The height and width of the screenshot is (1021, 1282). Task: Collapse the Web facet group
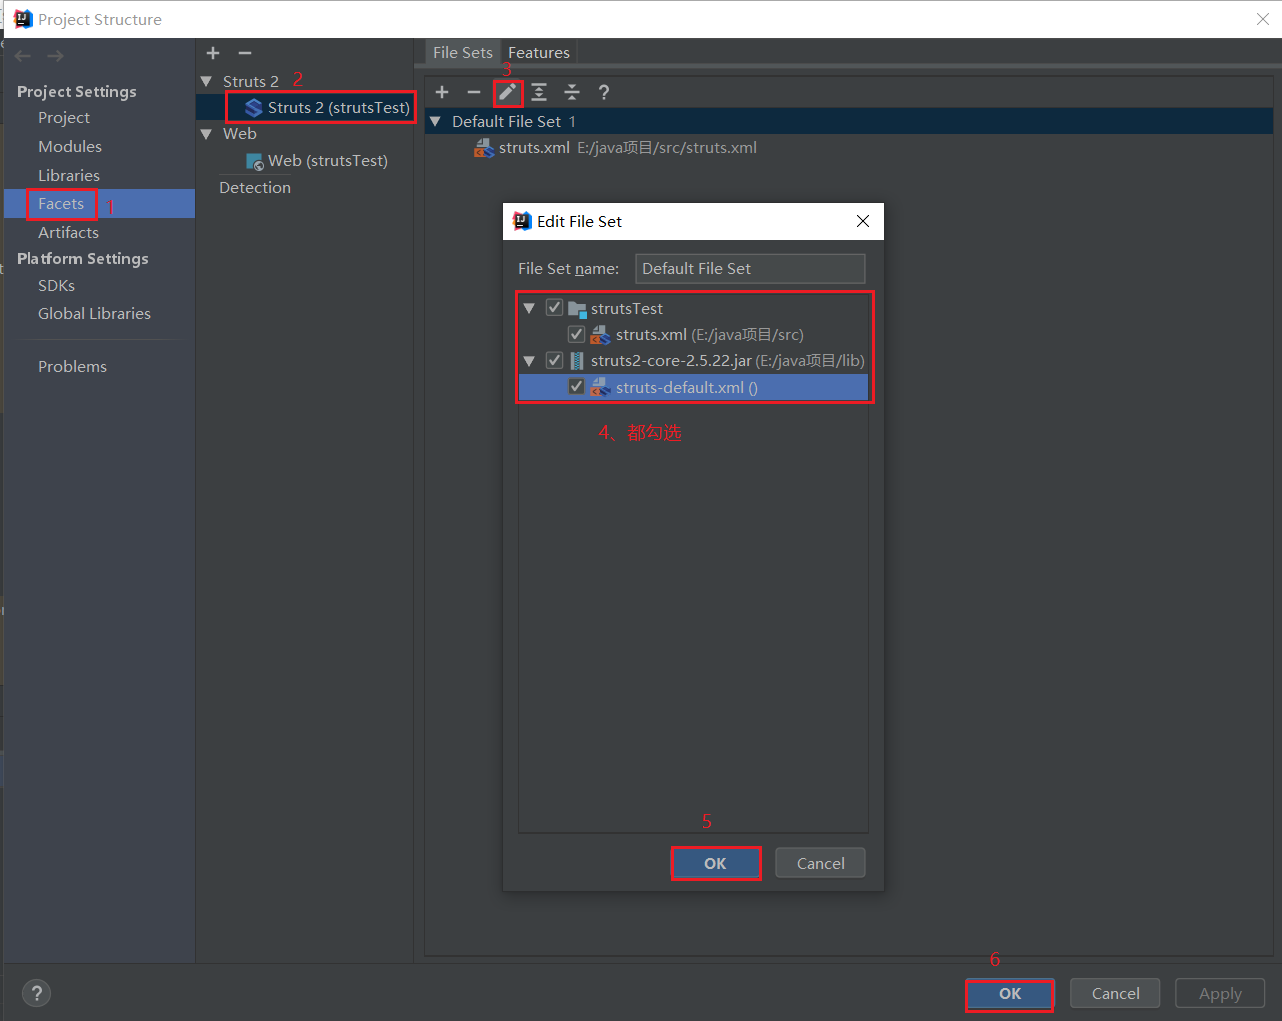207,134
